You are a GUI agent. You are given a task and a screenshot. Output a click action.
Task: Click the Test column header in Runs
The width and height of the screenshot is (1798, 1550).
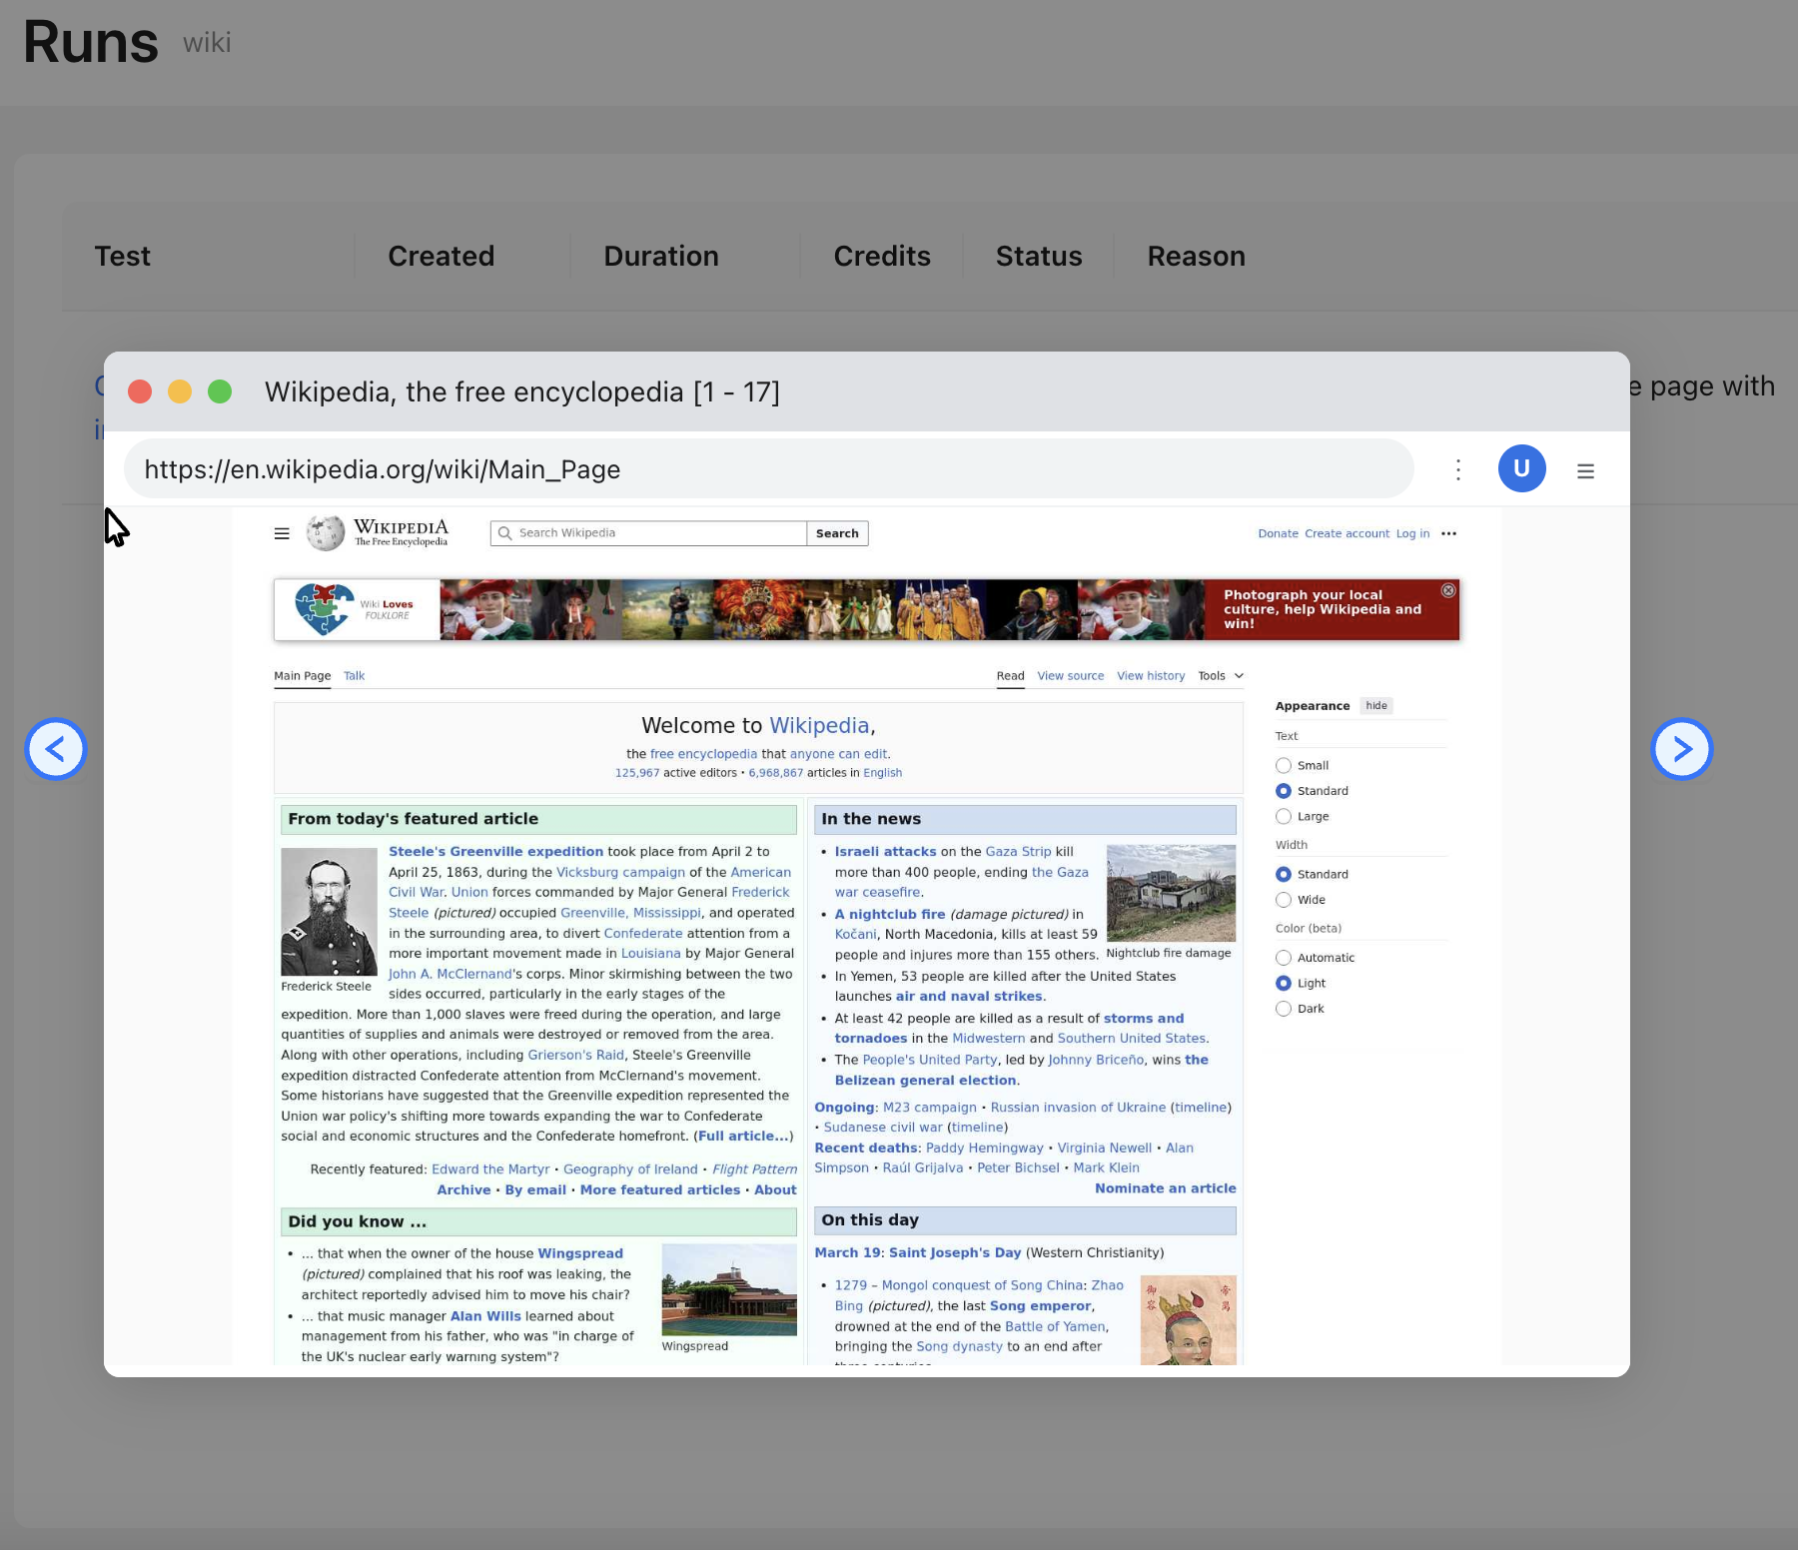(123, 257)
